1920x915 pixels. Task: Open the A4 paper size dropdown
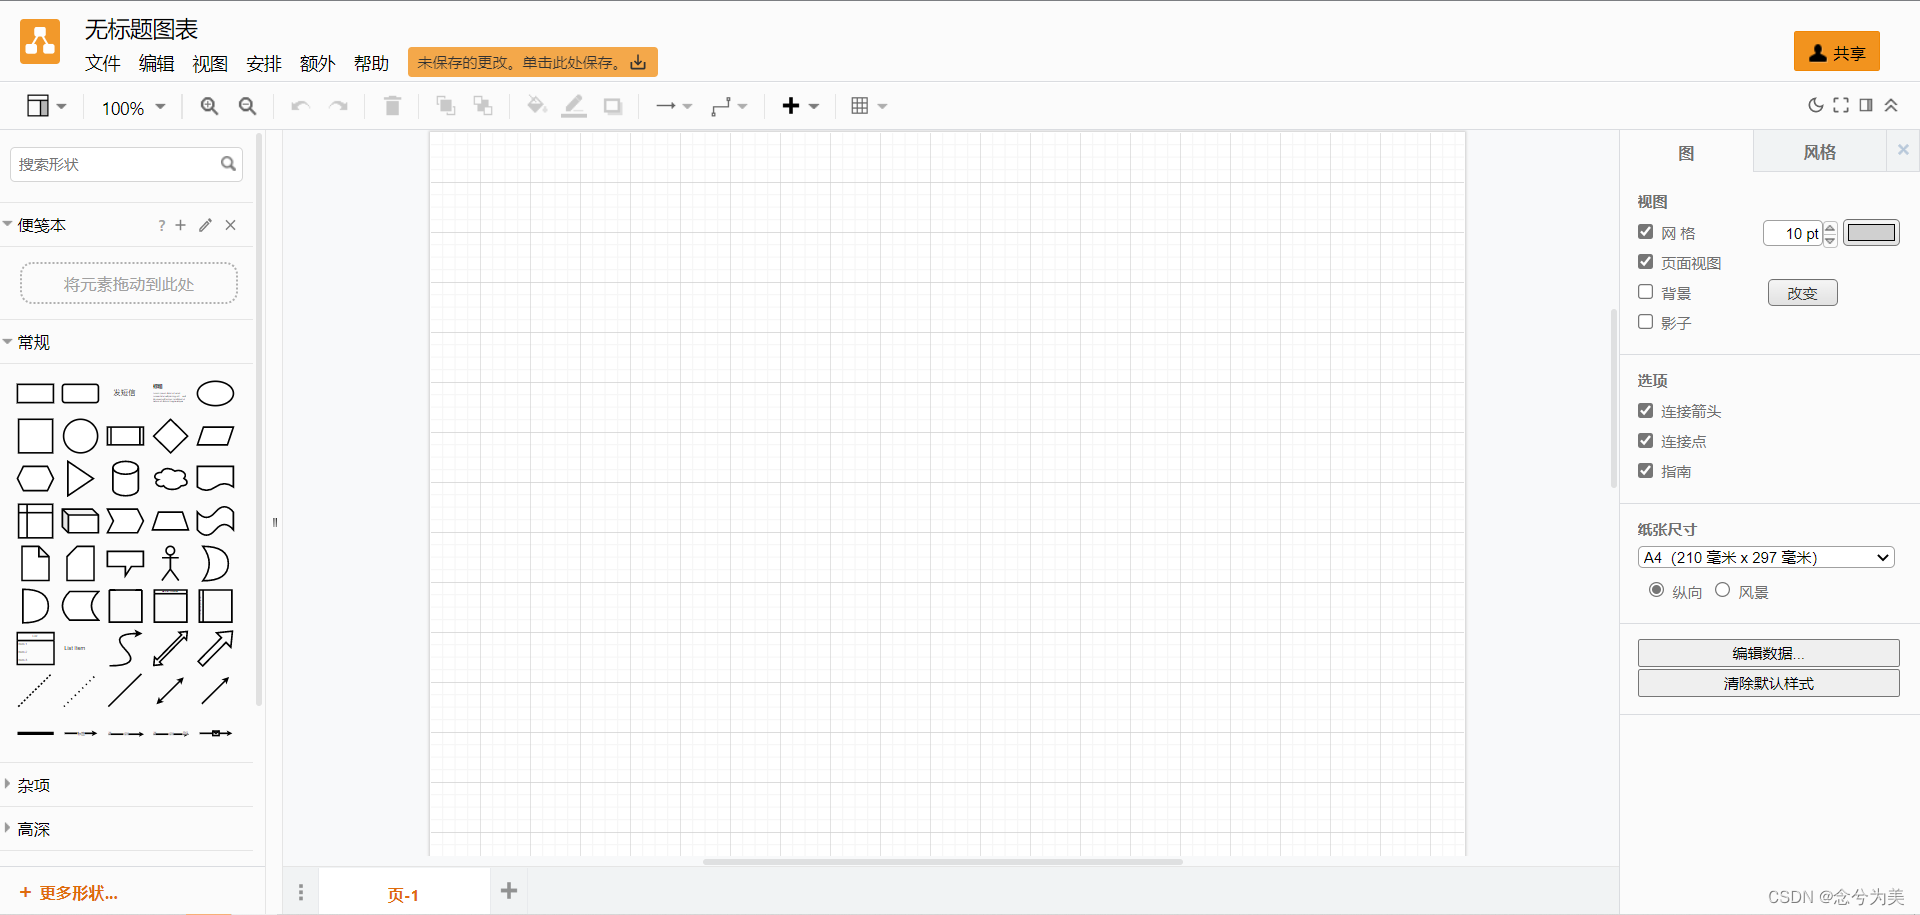1766,558
